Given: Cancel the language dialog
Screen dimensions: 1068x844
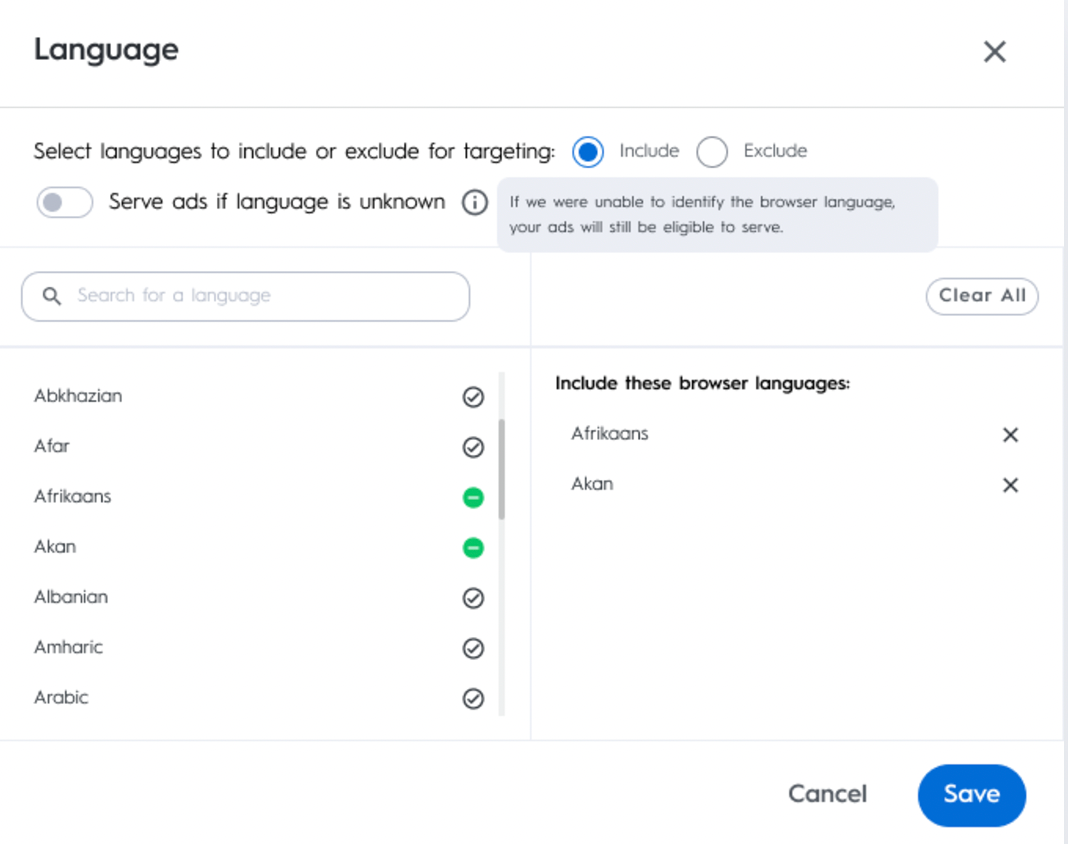Looking at the screenshot, I should pos(827,795).
